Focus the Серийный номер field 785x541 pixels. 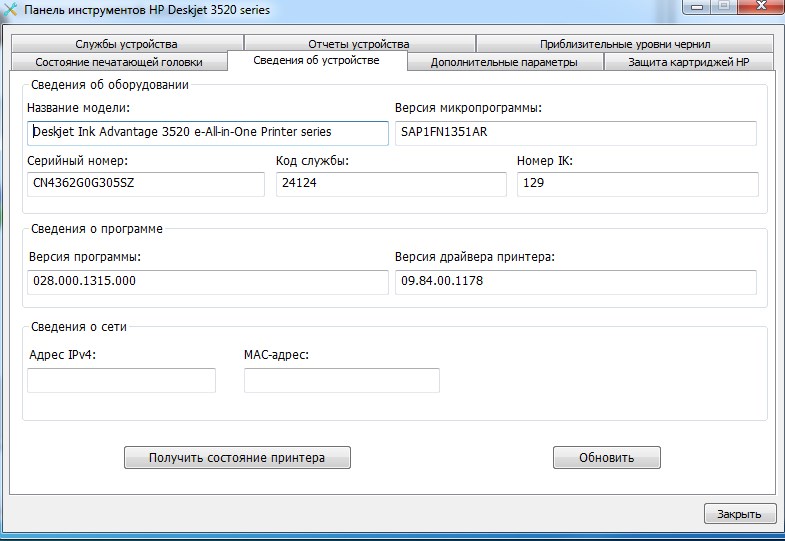coord(146,184)
